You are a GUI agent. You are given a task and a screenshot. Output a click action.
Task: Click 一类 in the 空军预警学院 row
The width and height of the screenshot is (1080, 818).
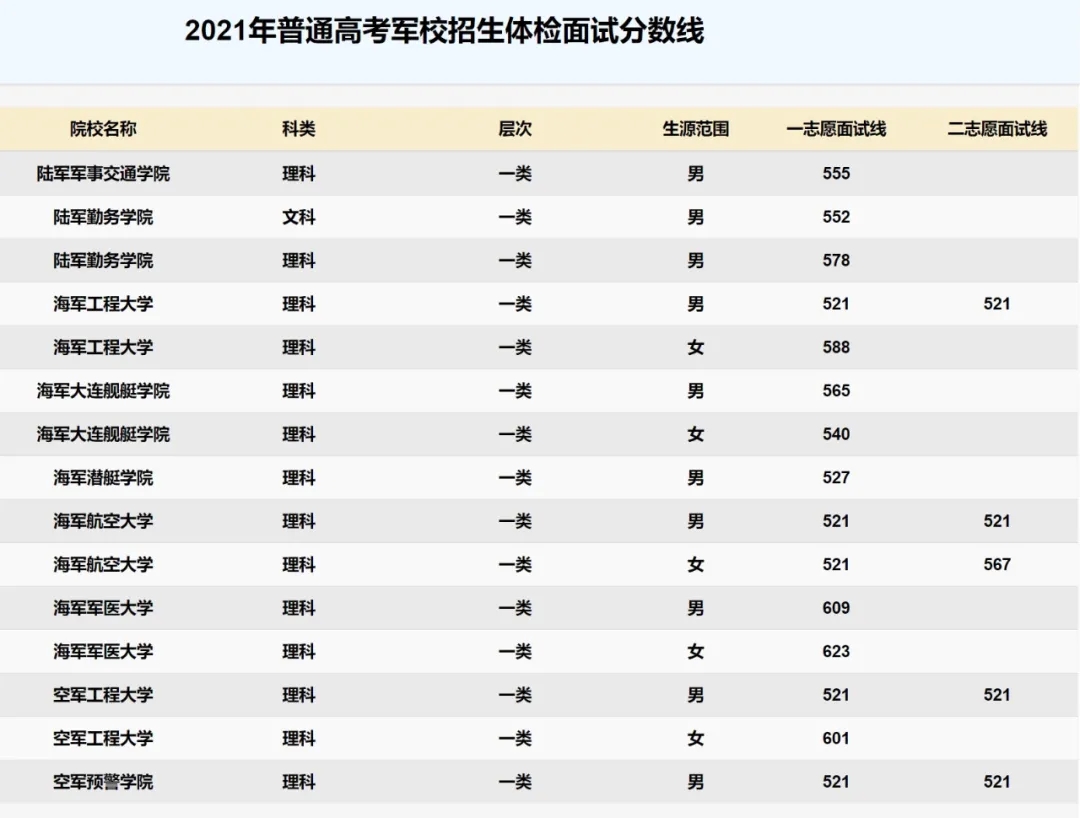click(515, 782)
